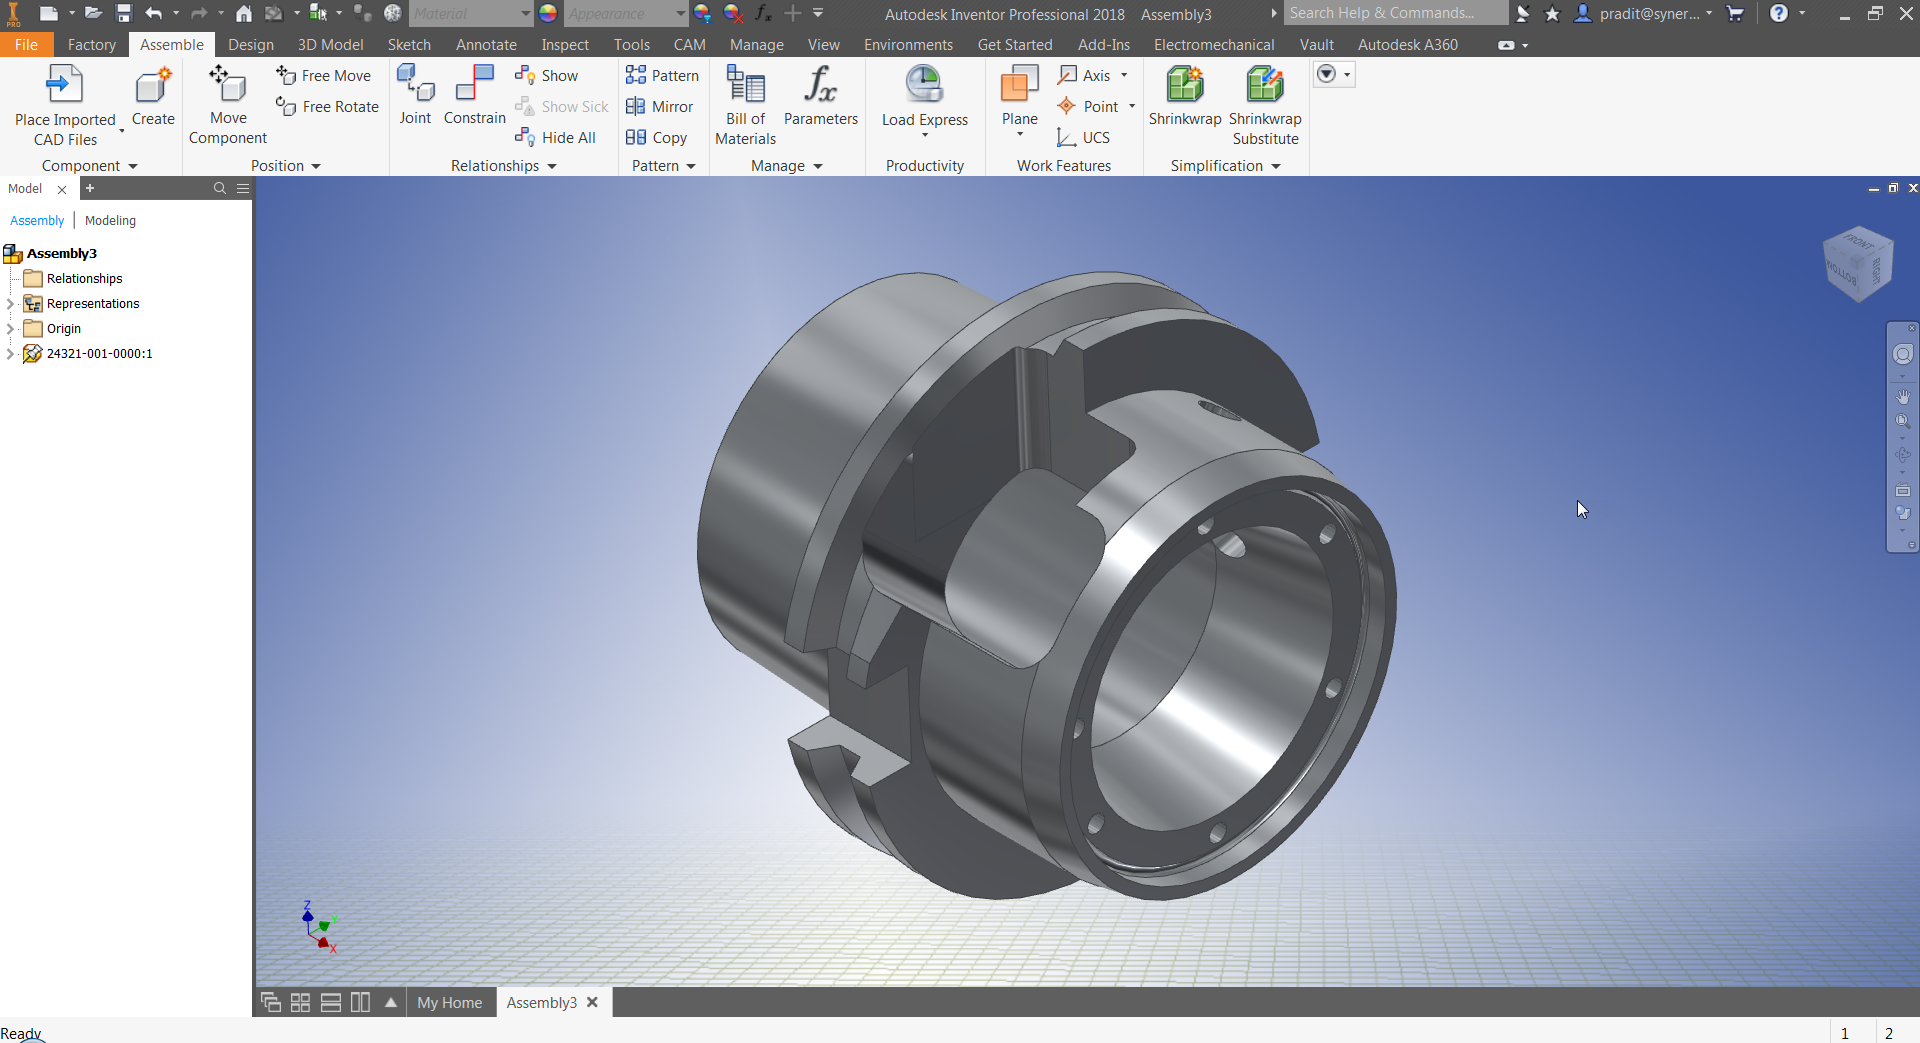Select the Shrinkwrap tool

pyautogui.click(x=1184, y=100)
